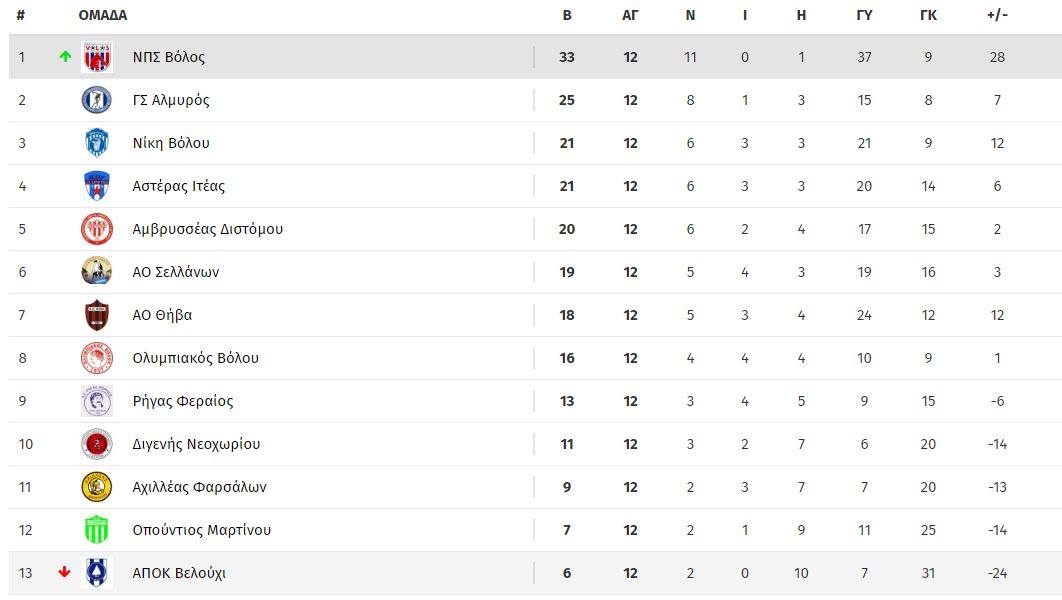Viewport: 1062px width, 600px height.
Task: Click the ΓΣ Αλμυρός team logo
Action: pos(97,100)
